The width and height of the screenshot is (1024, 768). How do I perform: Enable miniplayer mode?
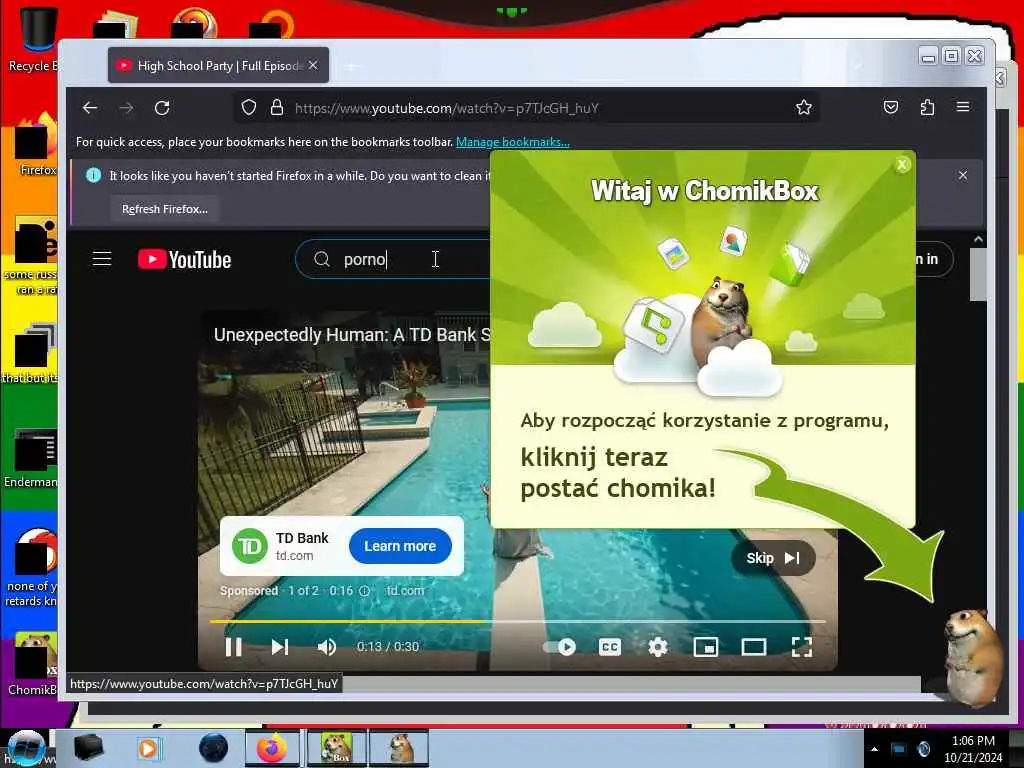pyautogui.click(x=706, y=647)
